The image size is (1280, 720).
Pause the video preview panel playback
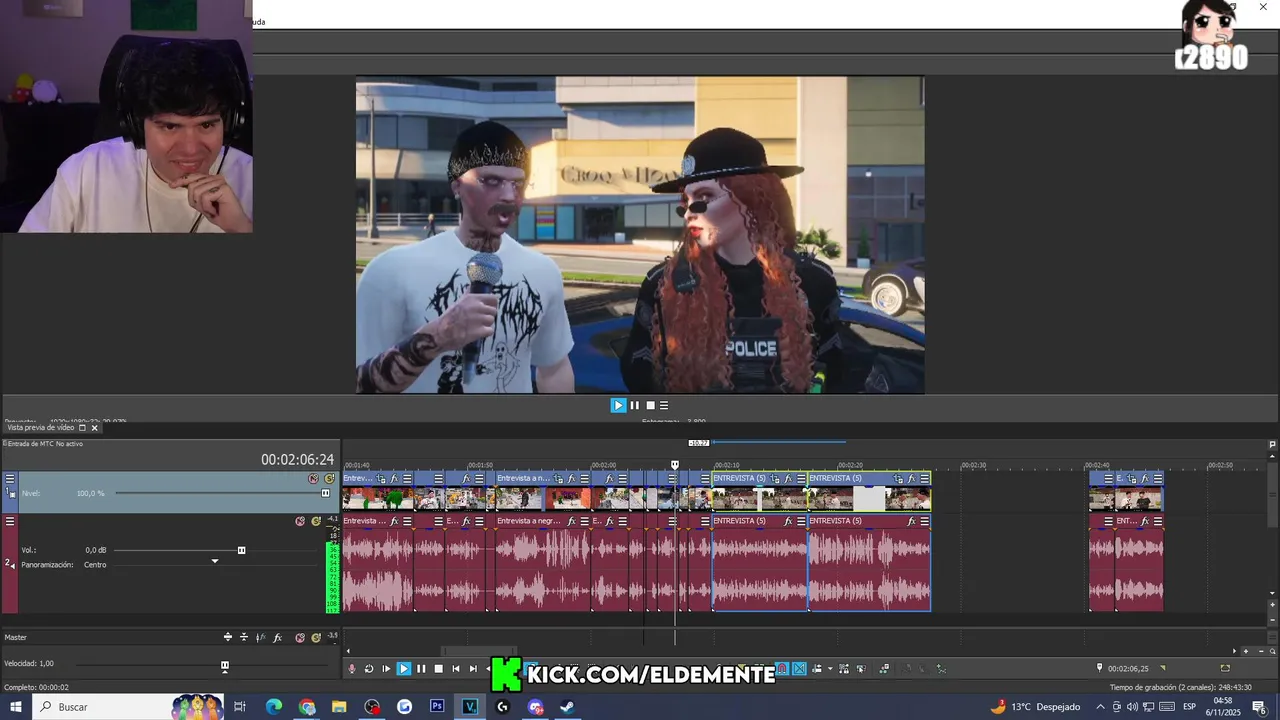(634, 405)
